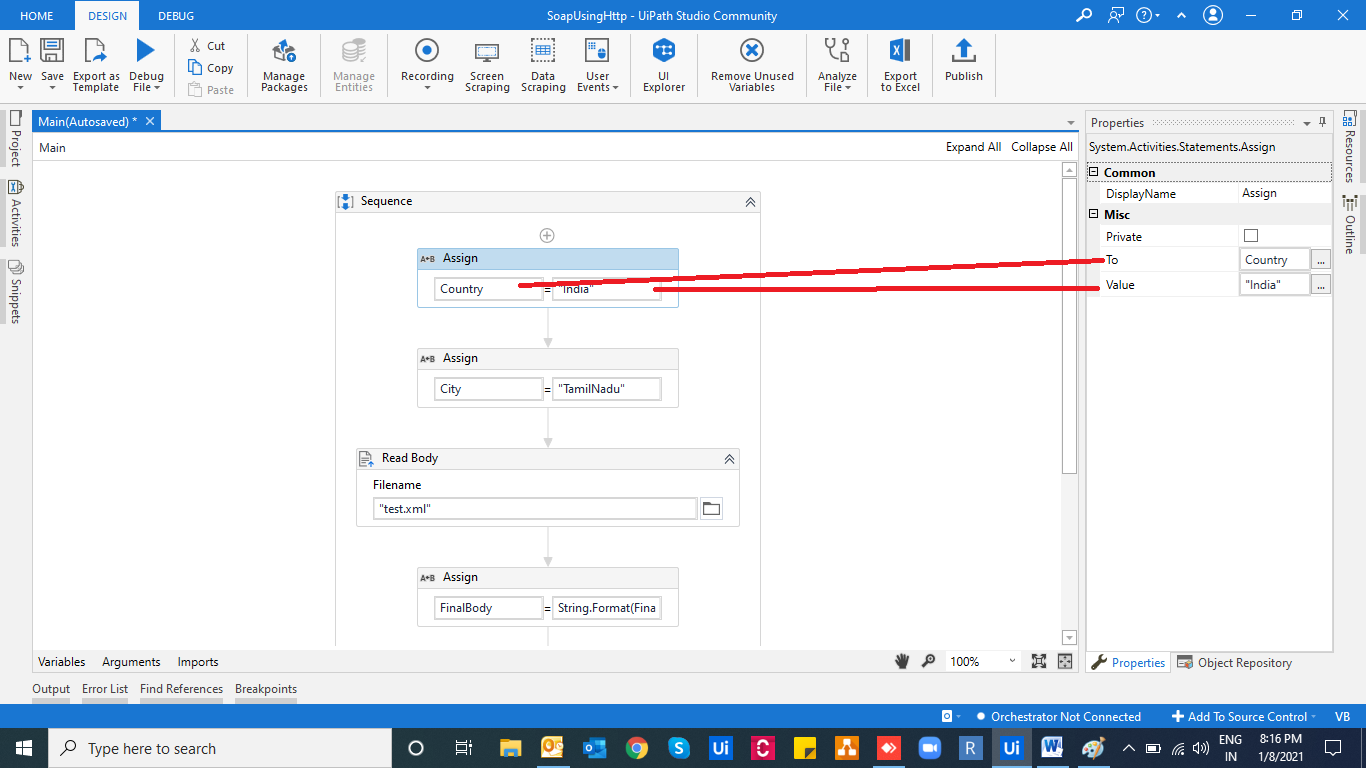Open the zoom percentage dropdown
Viewport: 1366px width, 768px height.
click(1013, 661)
